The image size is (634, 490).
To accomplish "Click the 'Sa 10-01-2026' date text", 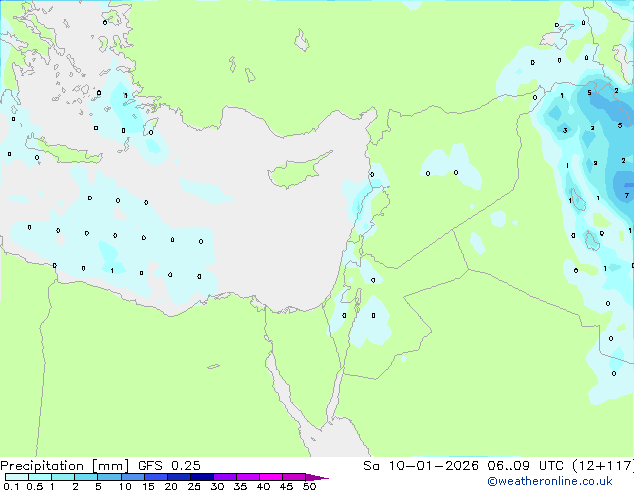I will [x=421, y=466].
